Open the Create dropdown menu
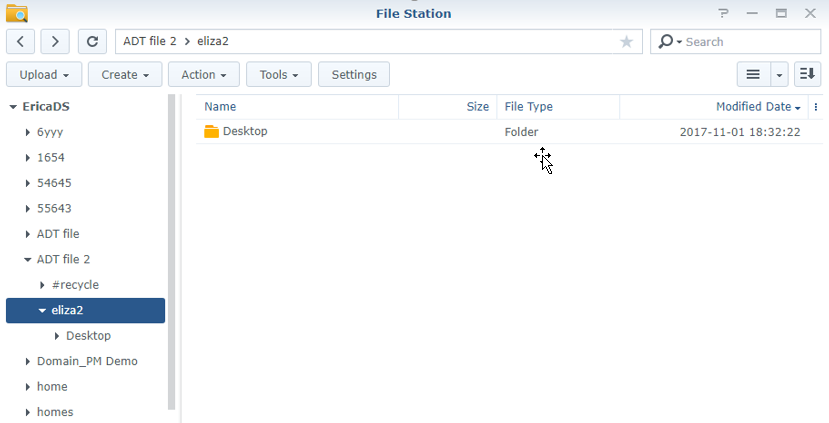This screenshot has width=829, height=423. point(125,75)
